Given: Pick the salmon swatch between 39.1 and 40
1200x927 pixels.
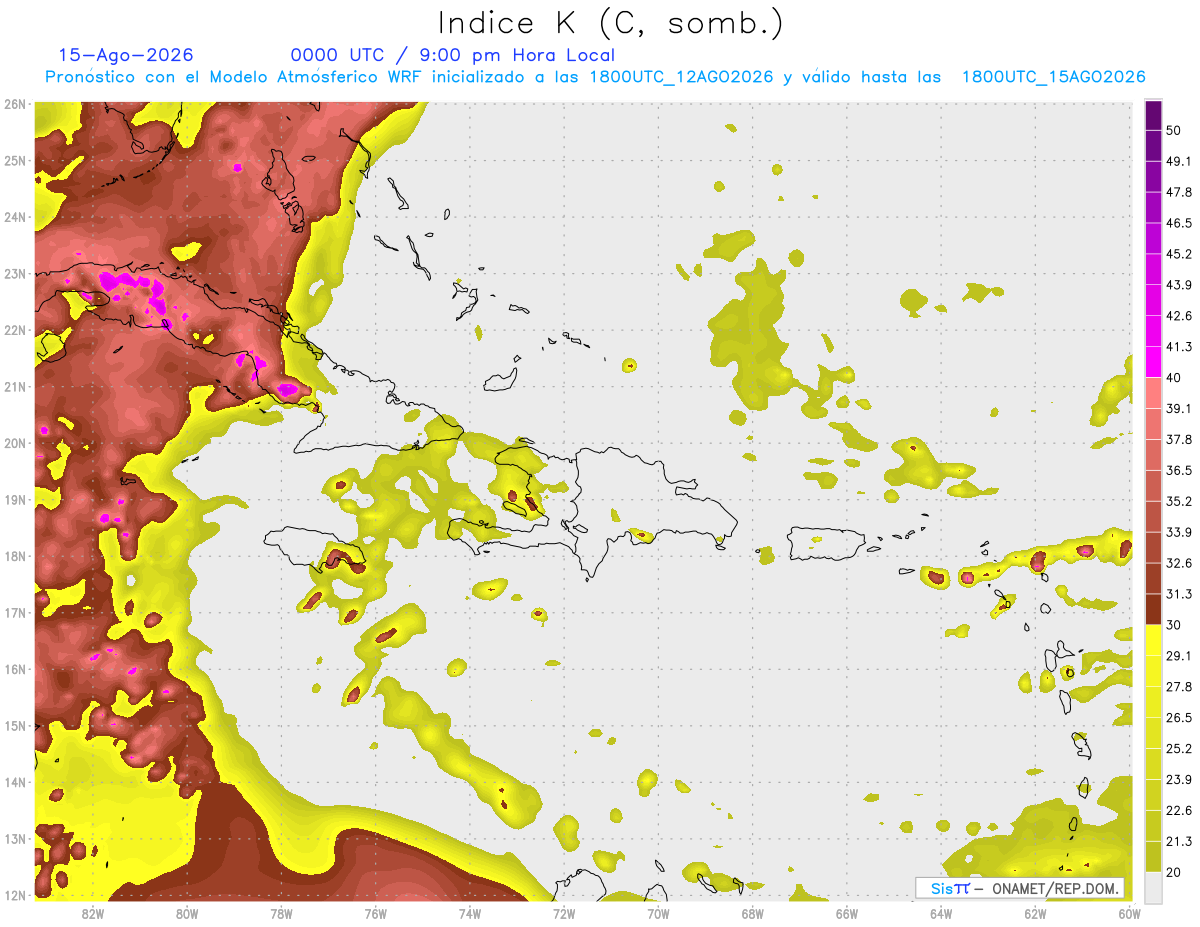Looking at the screenshot, I should (1153, 393).
